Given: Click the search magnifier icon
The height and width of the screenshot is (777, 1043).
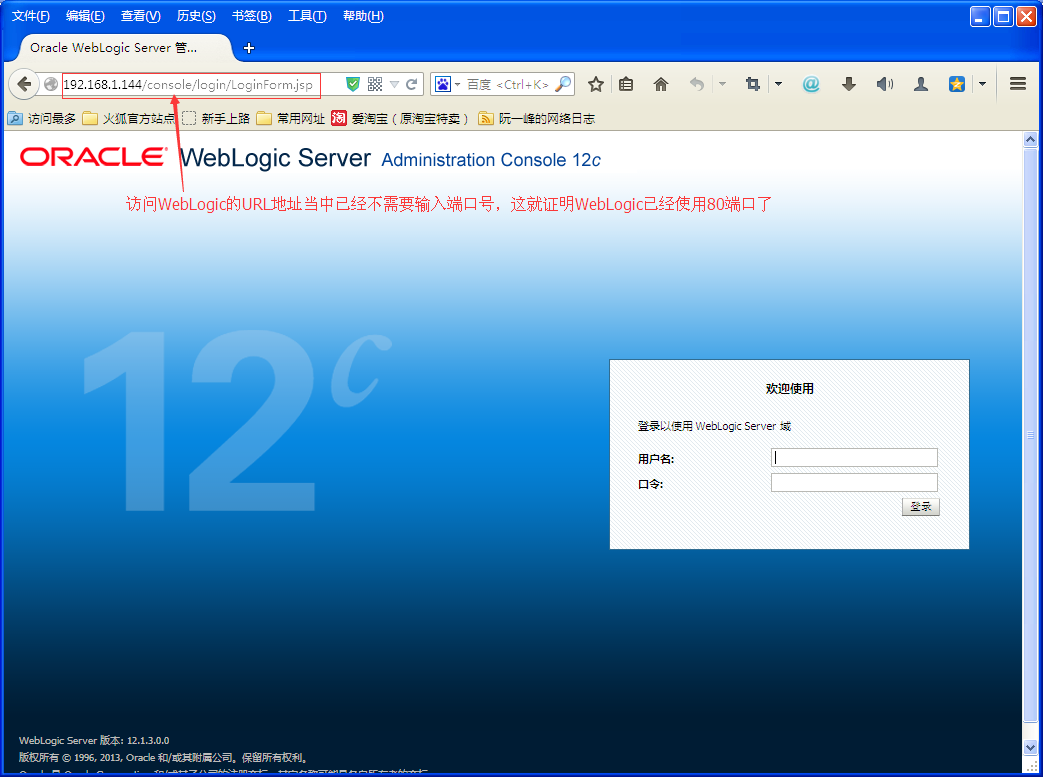Looking at the screenshot, I should click(x=563, y=84).
